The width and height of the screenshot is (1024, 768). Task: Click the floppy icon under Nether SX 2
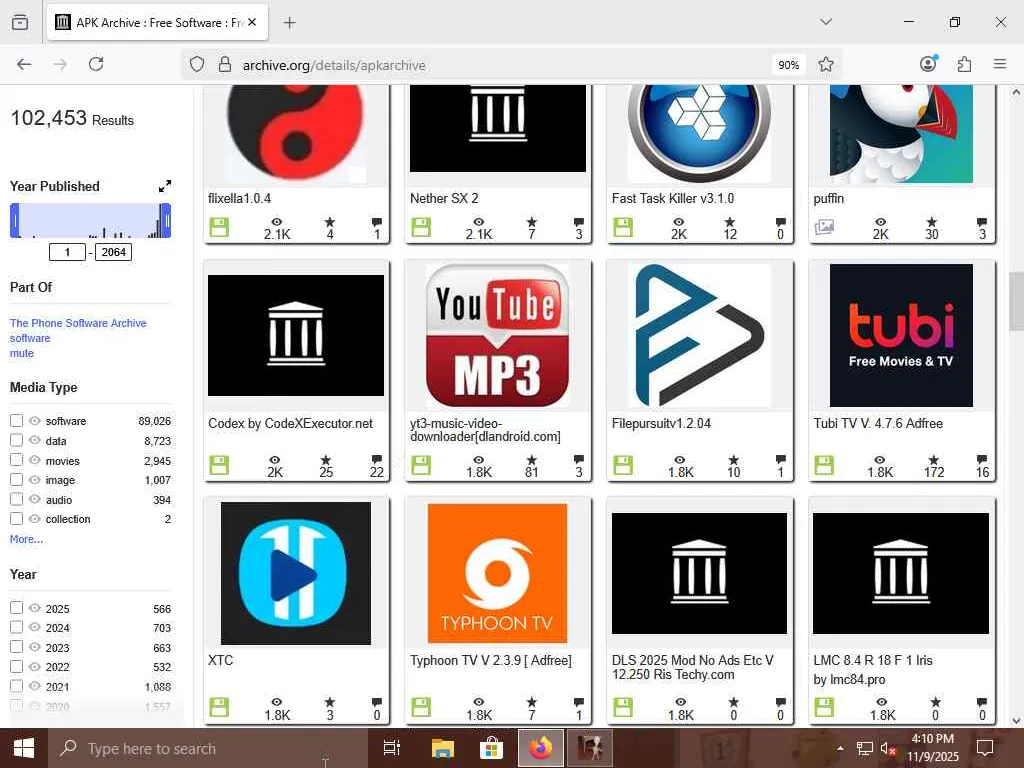(x=421, y=227)
